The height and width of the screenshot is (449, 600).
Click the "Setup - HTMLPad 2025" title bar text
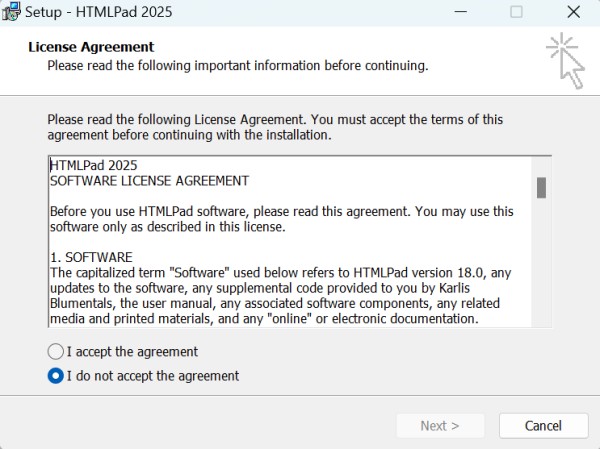click(x=99, y=12)
